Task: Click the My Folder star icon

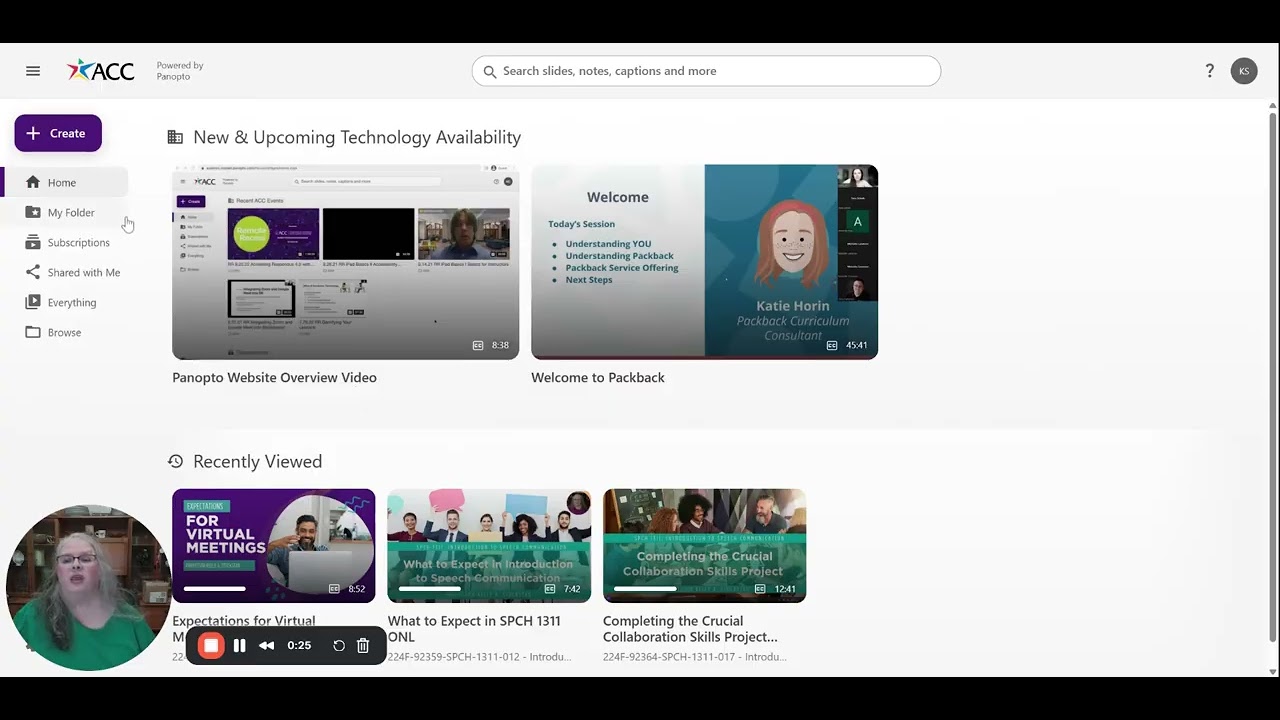Action: 33,212
